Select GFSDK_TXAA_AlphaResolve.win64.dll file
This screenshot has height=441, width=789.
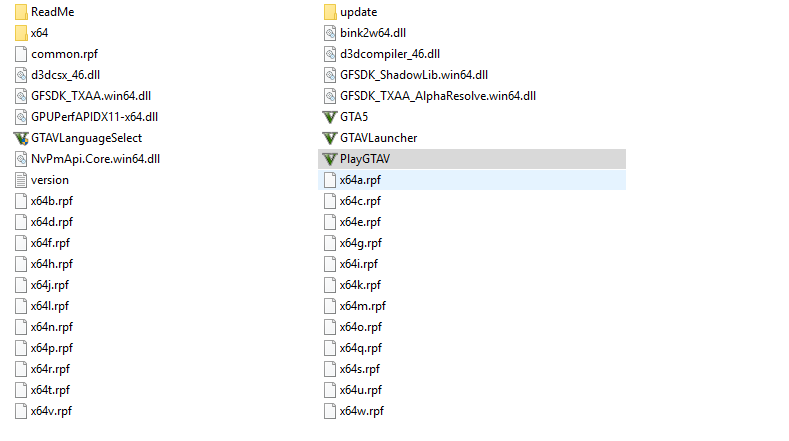click(430, 96)
